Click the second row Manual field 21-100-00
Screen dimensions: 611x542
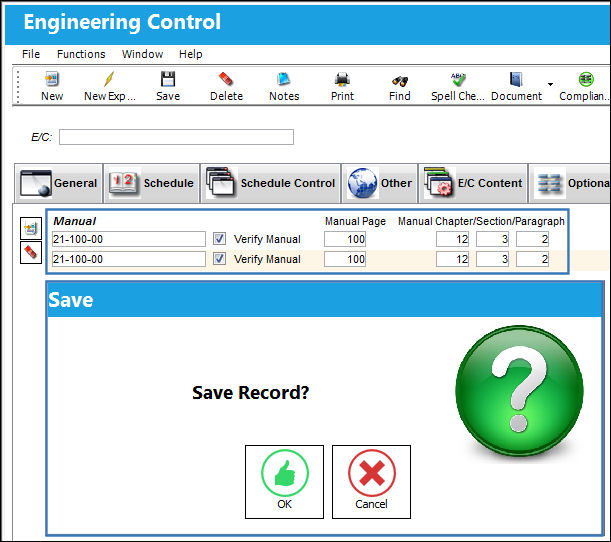point(129,259)
